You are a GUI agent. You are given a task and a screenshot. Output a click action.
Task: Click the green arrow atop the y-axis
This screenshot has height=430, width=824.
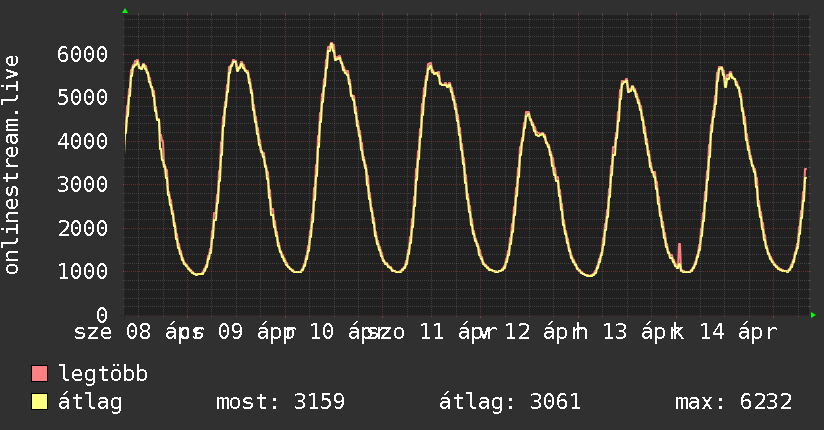tap(125, 11)
